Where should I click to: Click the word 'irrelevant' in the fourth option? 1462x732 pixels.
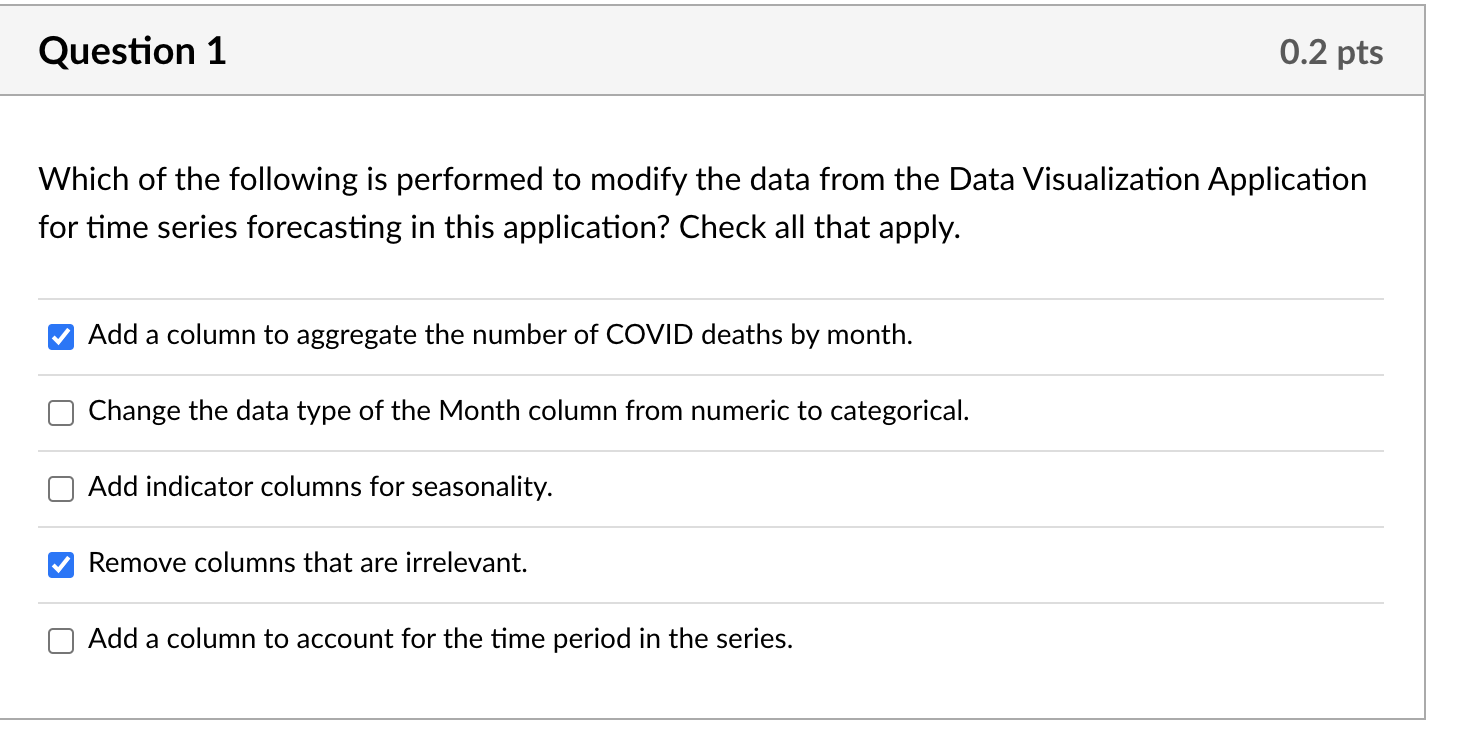[x=466, y=563]
